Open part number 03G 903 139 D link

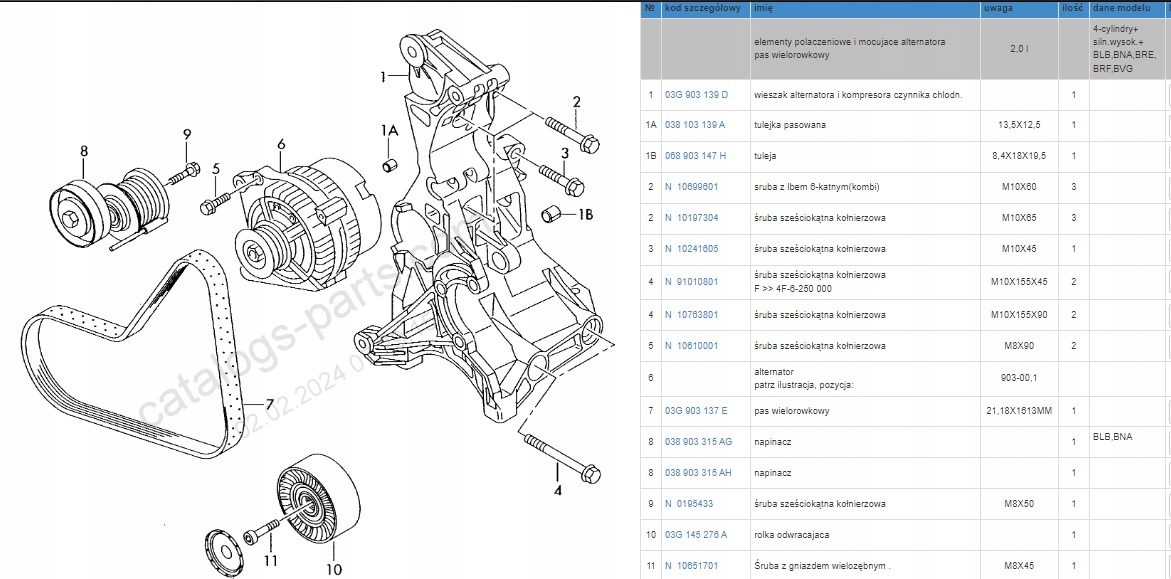click(696, 95)
